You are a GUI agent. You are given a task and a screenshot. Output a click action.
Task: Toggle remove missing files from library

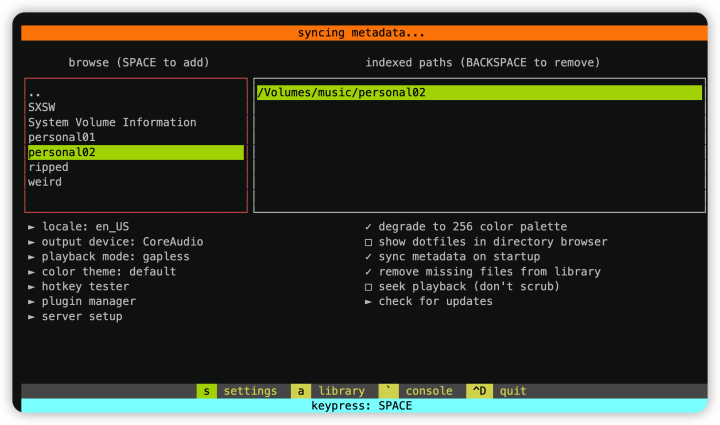[483, 272]
